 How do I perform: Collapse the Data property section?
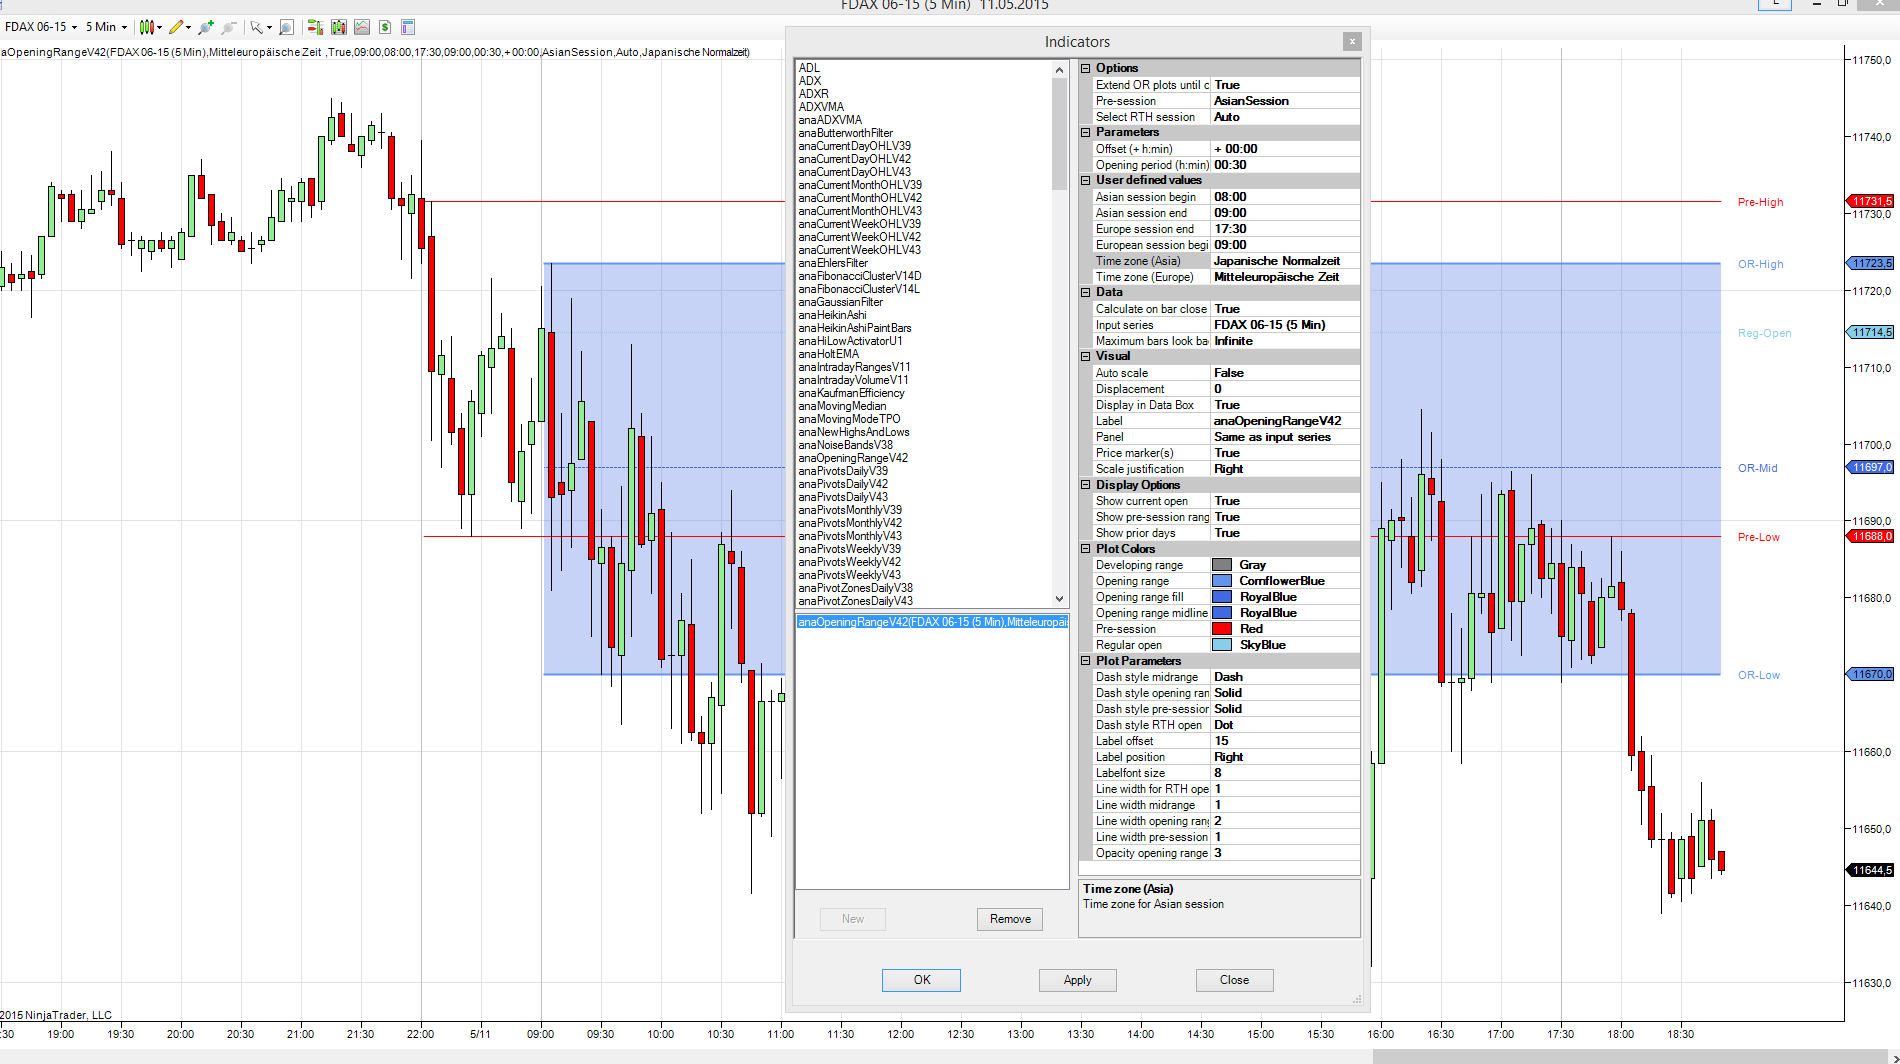(1086, 292)
